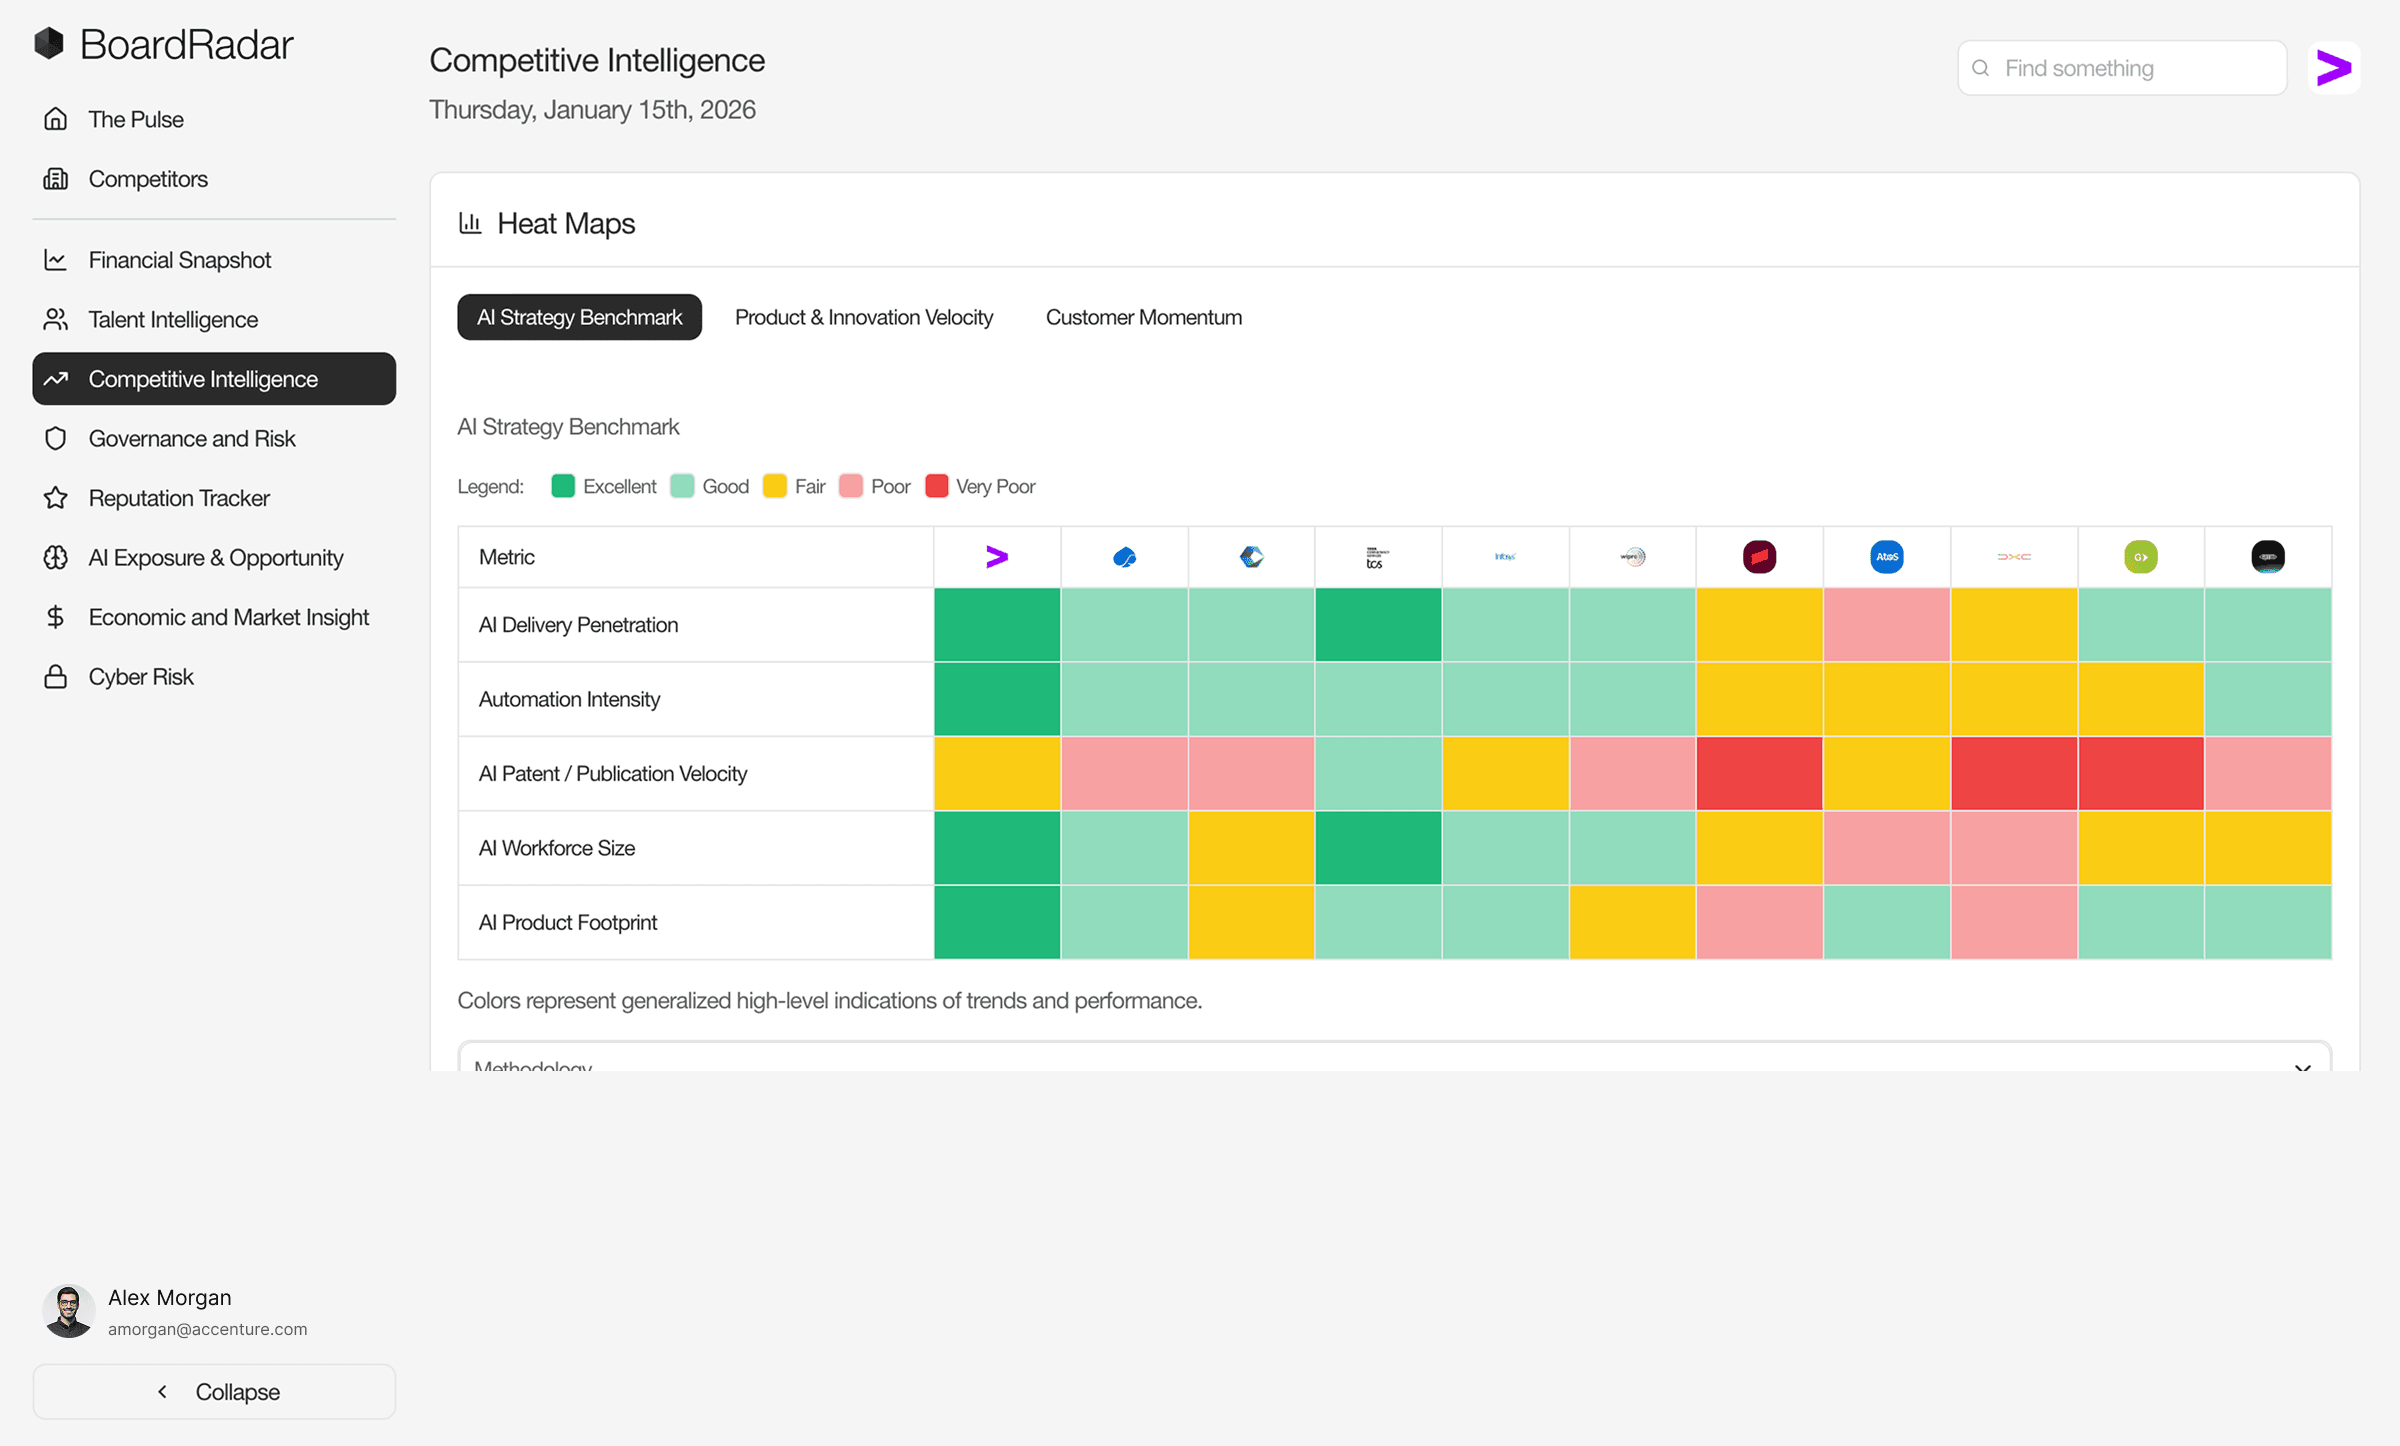Open Cyber Risk from sidebar
The image size is (2400, 1446).
point(141,677)
